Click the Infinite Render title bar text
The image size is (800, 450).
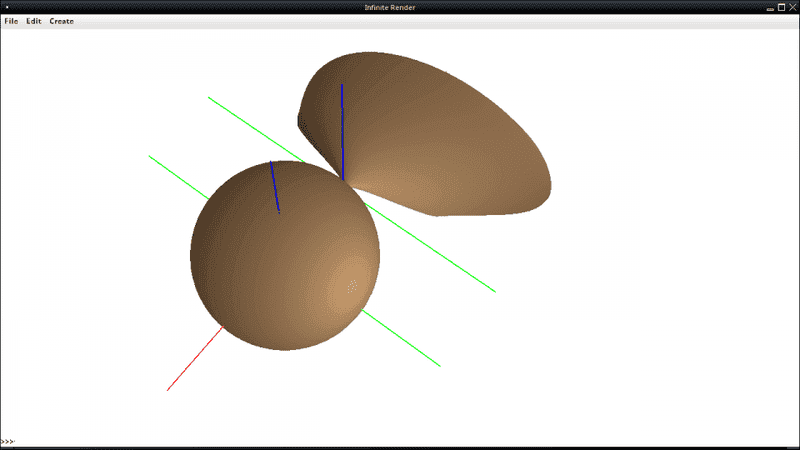click(400, 7)
